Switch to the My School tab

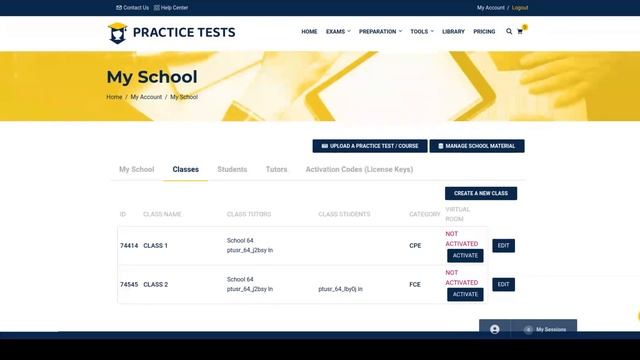(137, 169)
